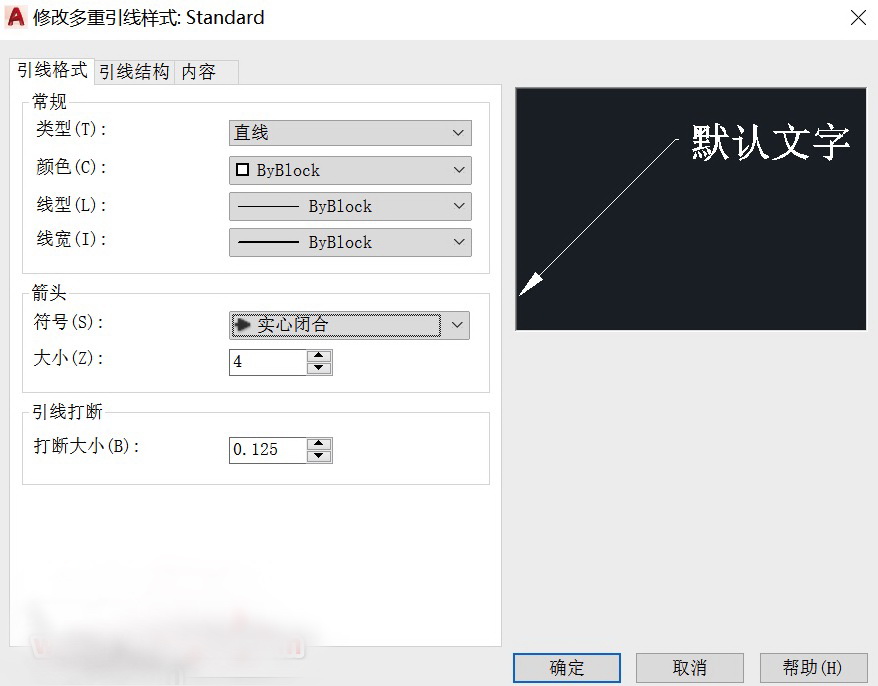Click the leader preview thumbnail
This screenshot has width=878, height=686.
tap(690, 209)
